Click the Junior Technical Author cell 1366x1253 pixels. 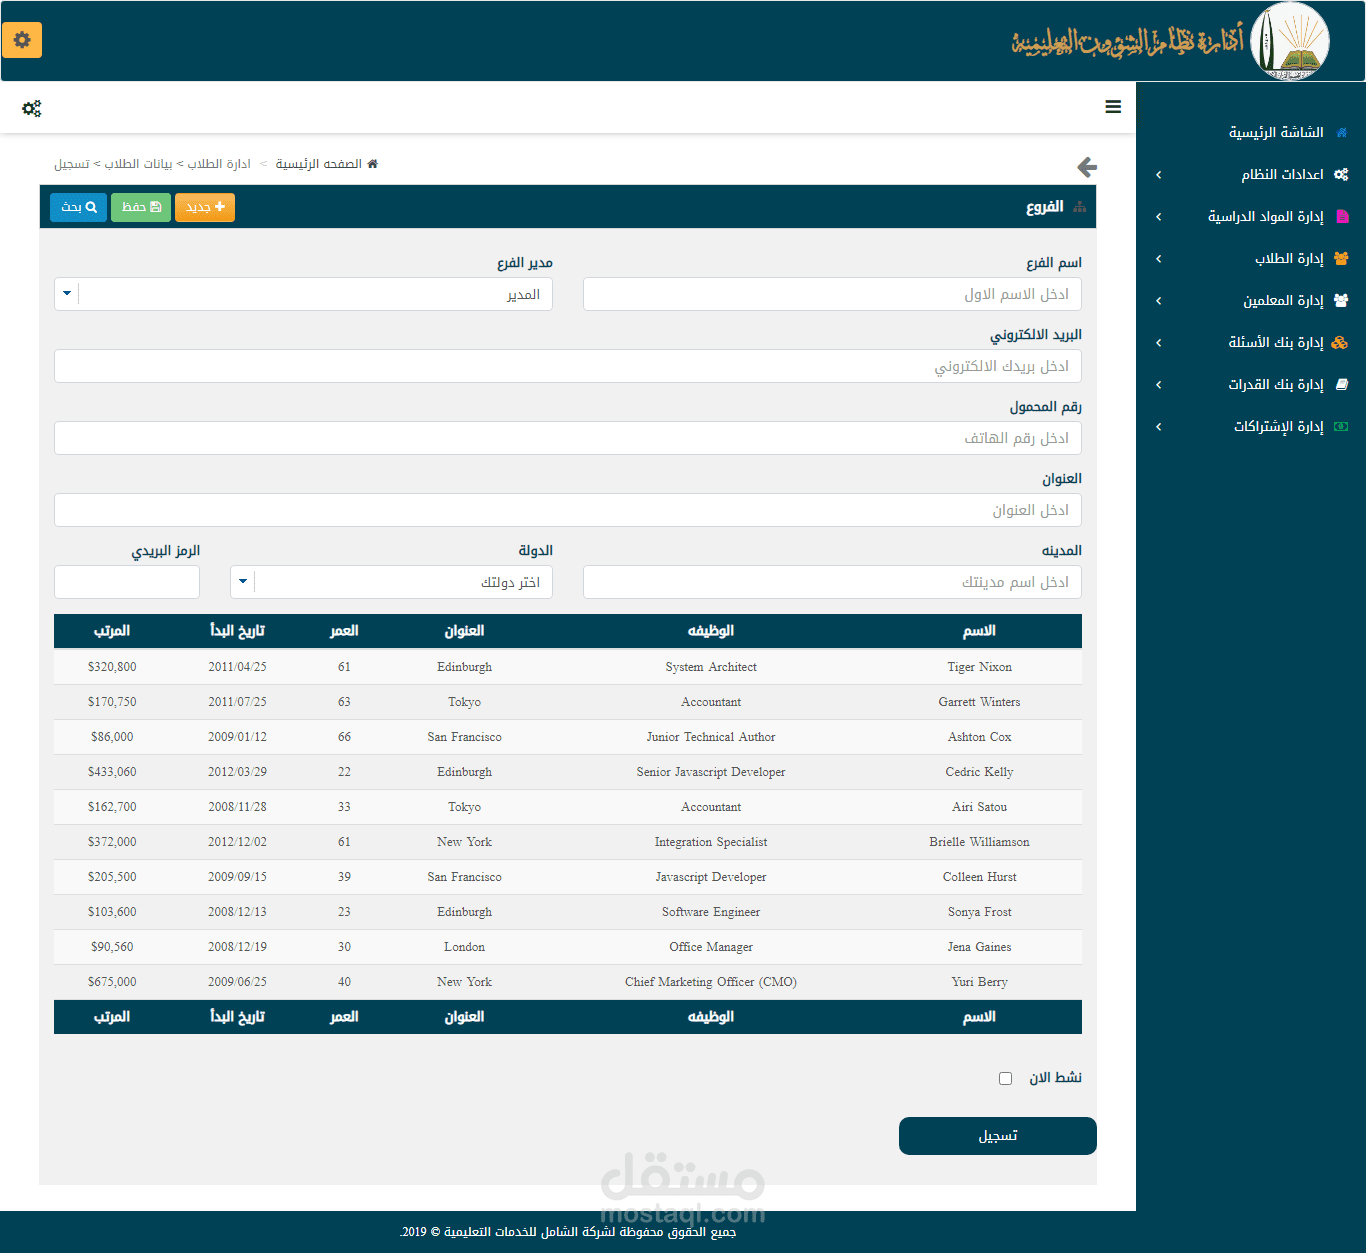click(x=711, y=737)
